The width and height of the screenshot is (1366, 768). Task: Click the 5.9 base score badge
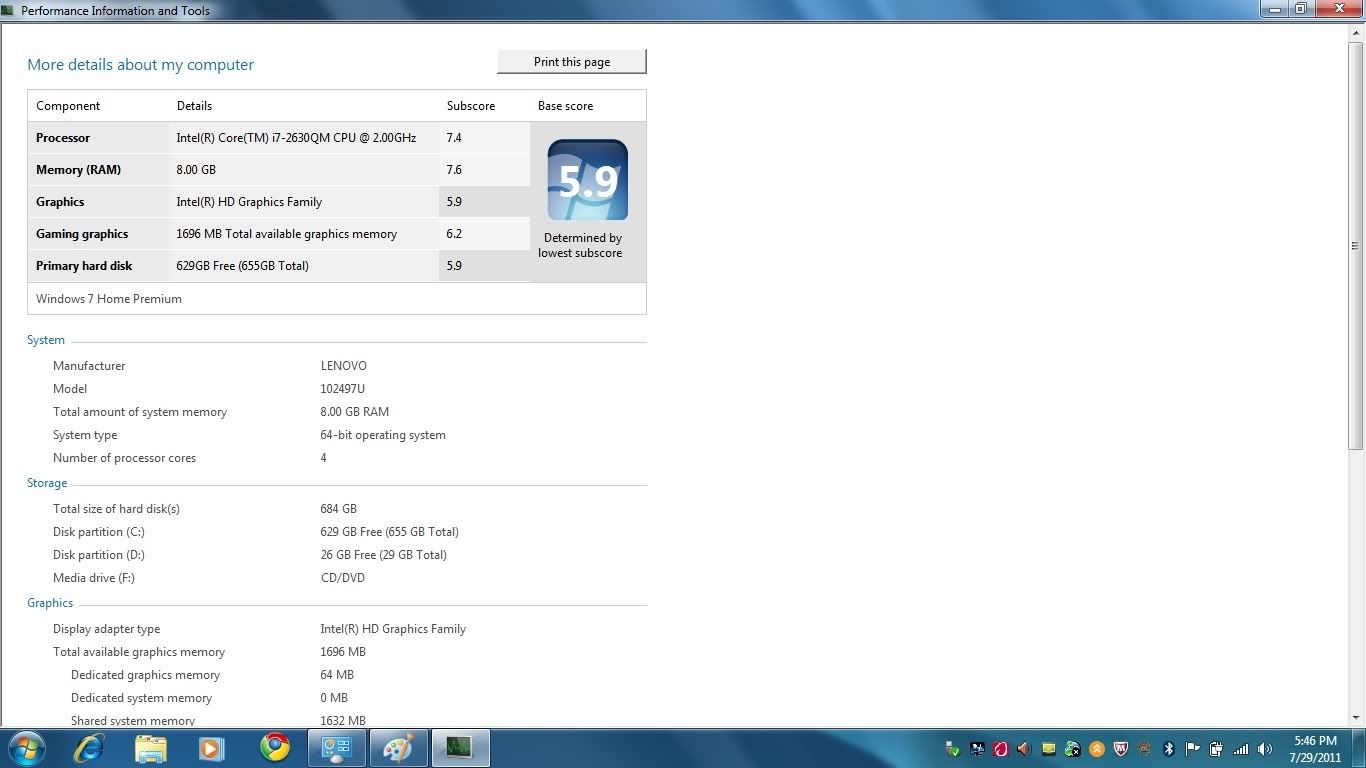[x=588, y=180]
